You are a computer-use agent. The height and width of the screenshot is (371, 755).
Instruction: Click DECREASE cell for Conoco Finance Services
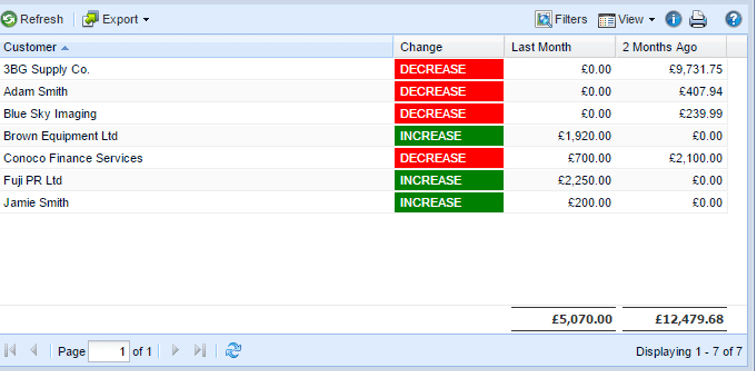pos(449,158)
